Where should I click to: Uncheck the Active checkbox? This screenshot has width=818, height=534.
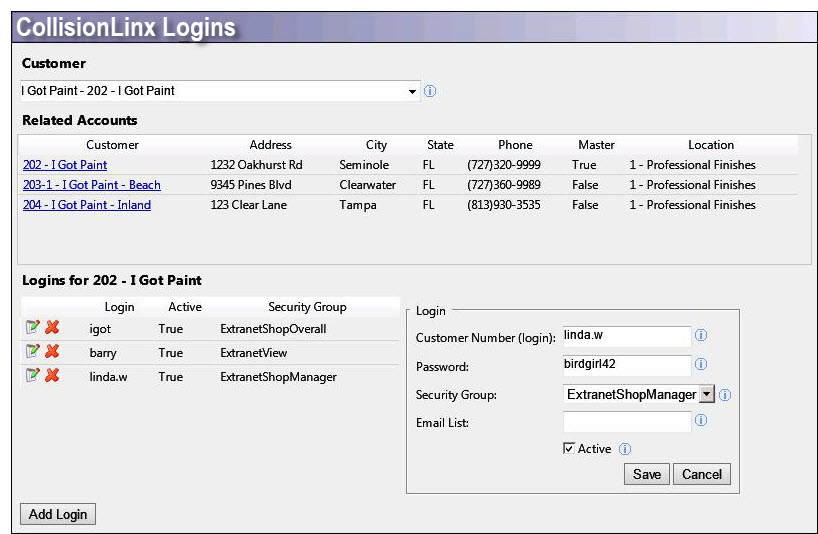(x=569, y=449)
